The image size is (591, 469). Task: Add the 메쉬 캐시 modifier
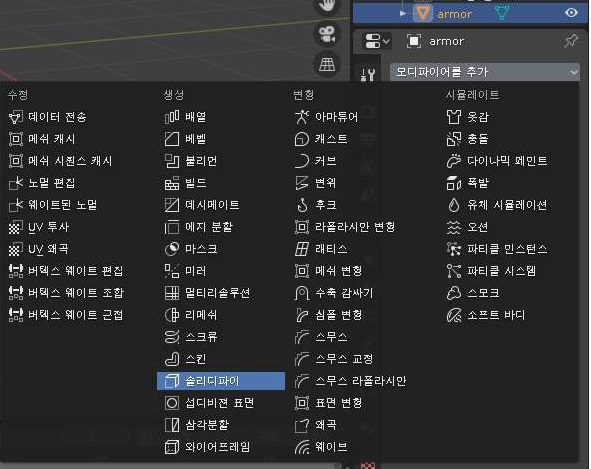pyautogui.click(x=42, y=139)
